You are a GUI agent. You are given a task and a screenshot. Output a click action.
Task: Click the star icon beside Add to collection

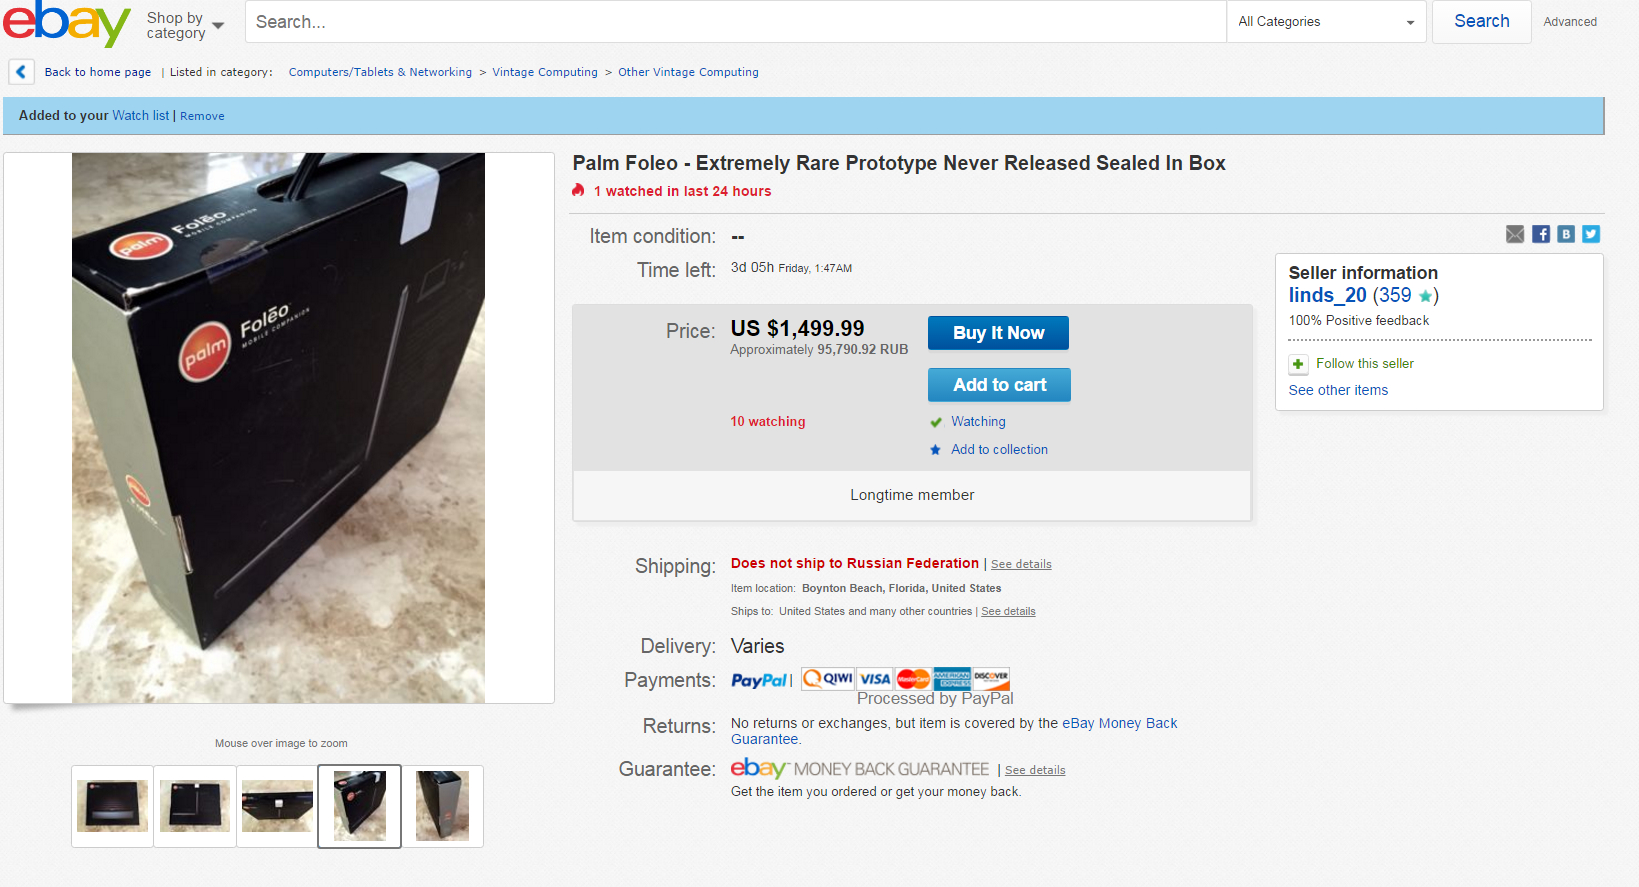[936, 450]
